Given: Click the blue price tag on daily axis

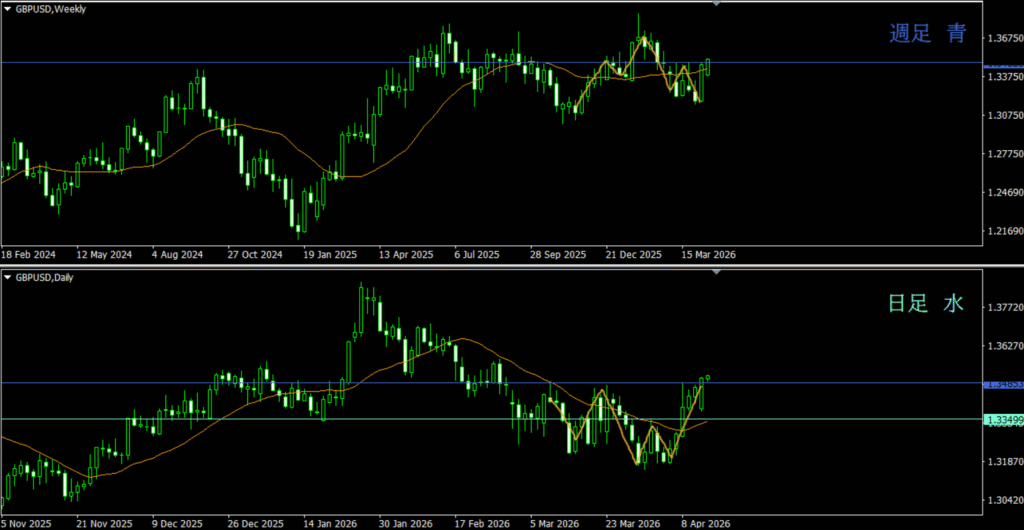Looking at the screenshot, I should click(1002, 384).
